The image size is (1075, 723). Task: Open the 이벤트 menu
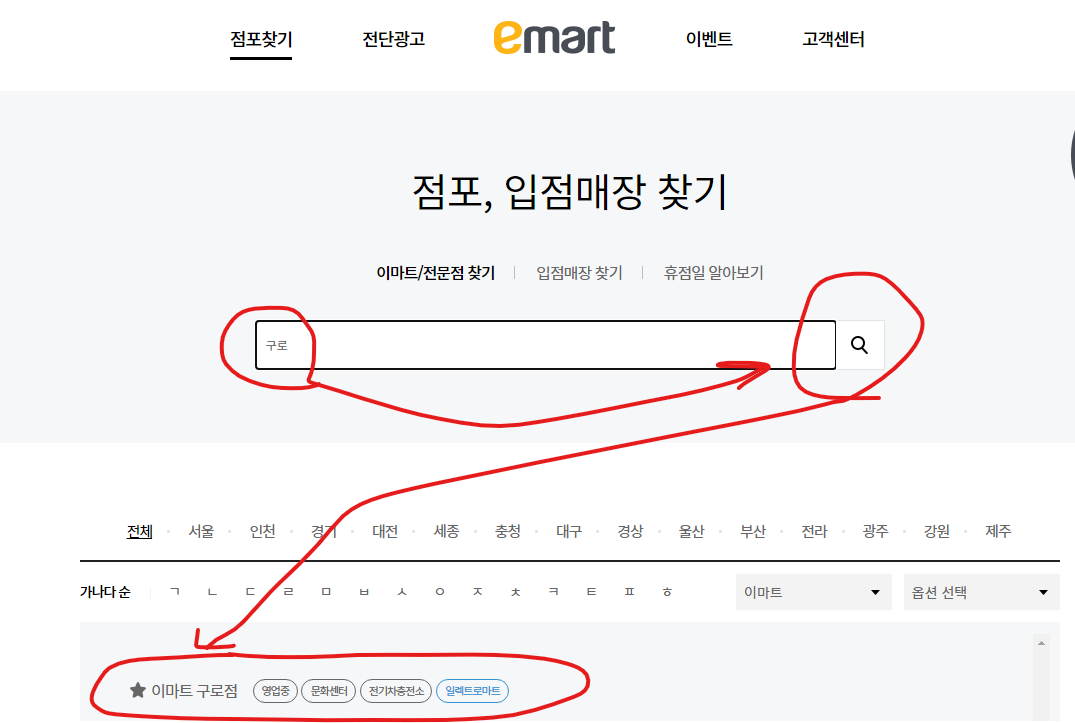point(709,39)
